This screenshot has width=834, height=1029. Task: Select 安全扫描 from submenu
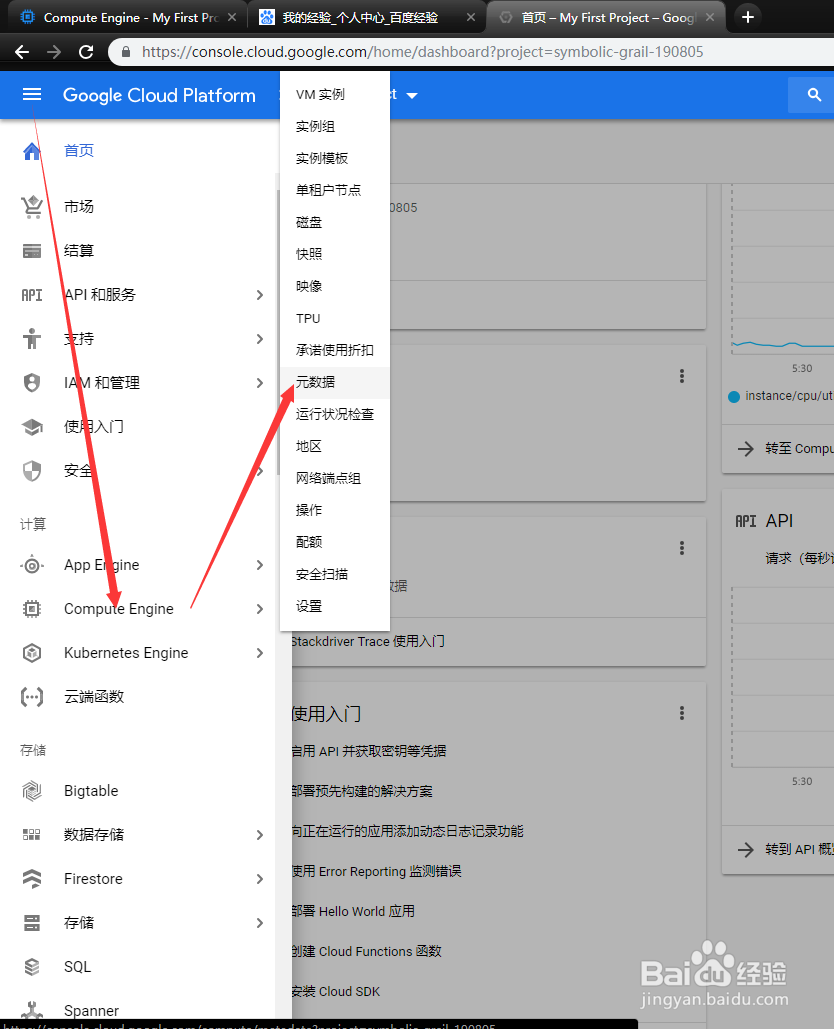[x=335, y=574]
